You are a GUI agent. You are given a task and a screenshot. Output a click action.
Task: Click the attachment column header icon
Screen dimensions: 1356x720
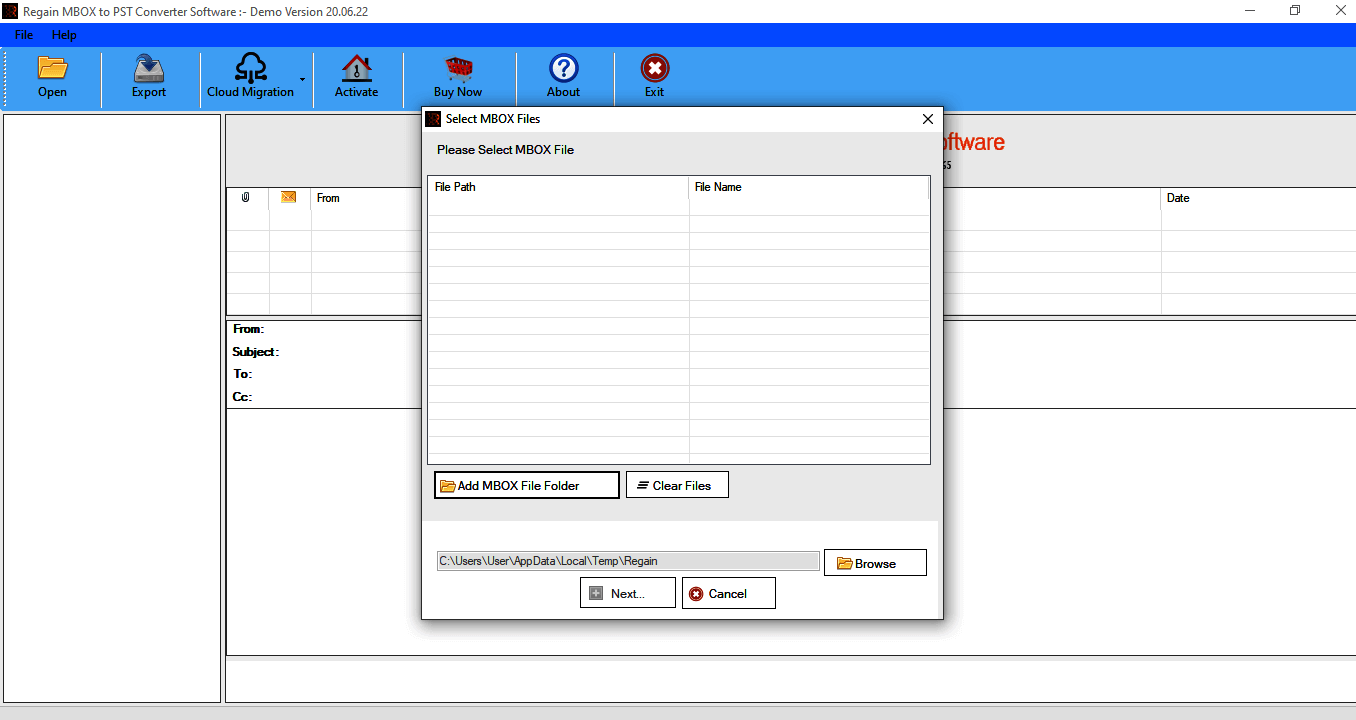pyautogui.click(x=246, y=198)
